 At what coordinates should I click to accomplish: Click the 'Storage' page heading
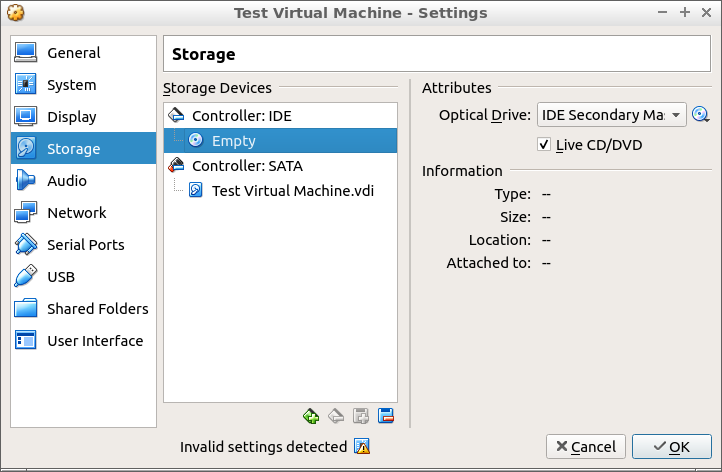tap(204, 54)
